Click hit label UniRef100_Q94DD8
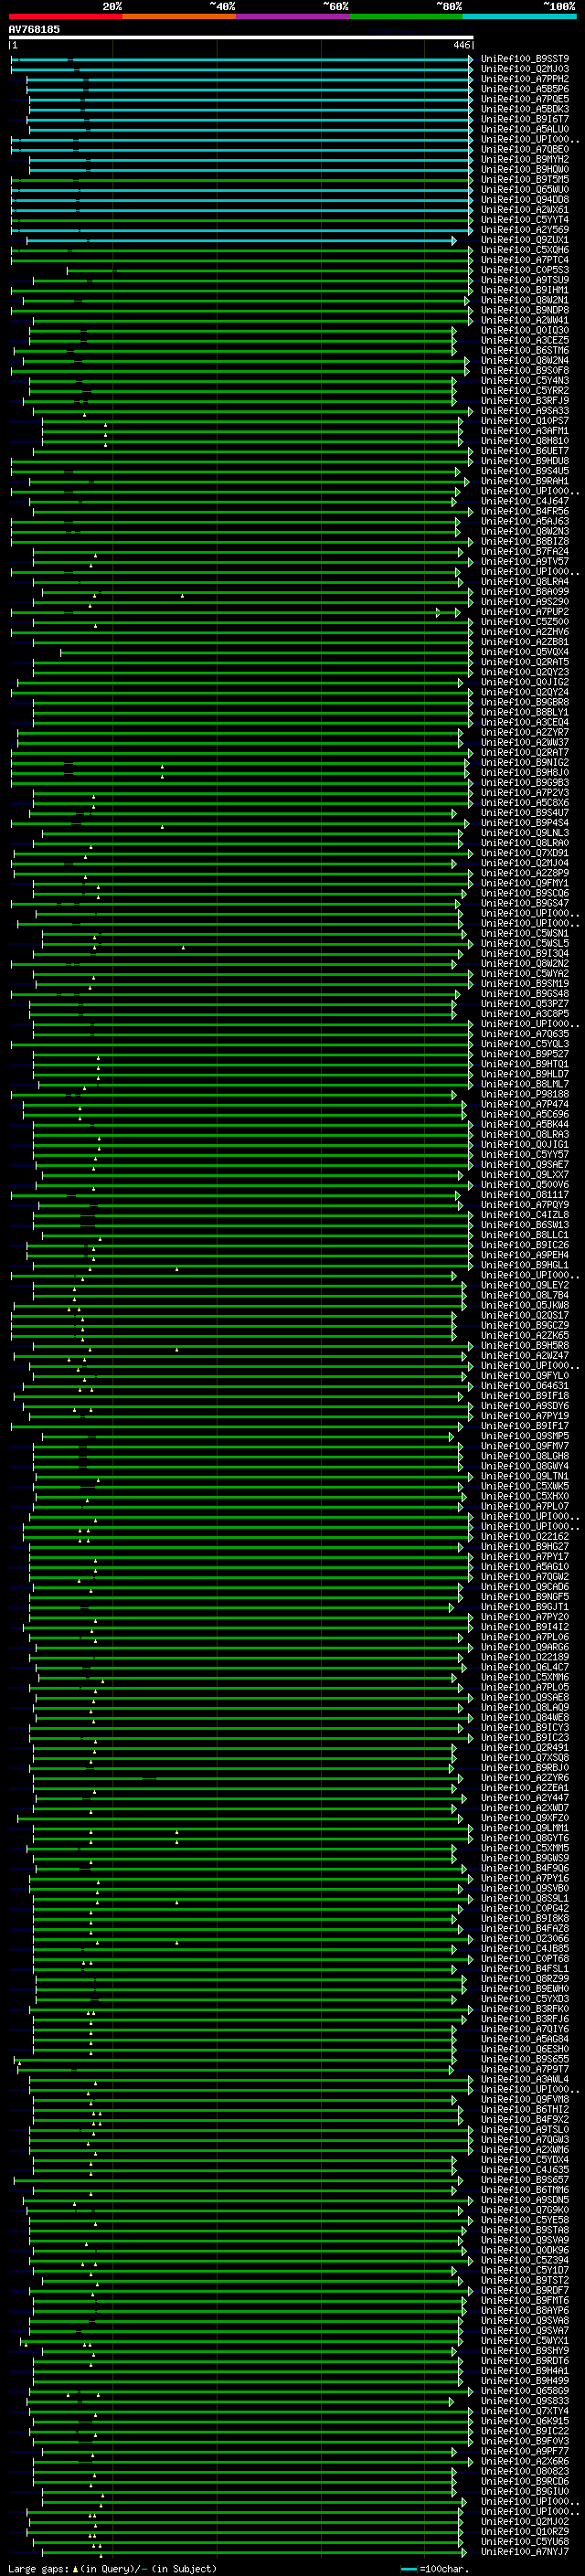585x2576 pixels. 525,199
